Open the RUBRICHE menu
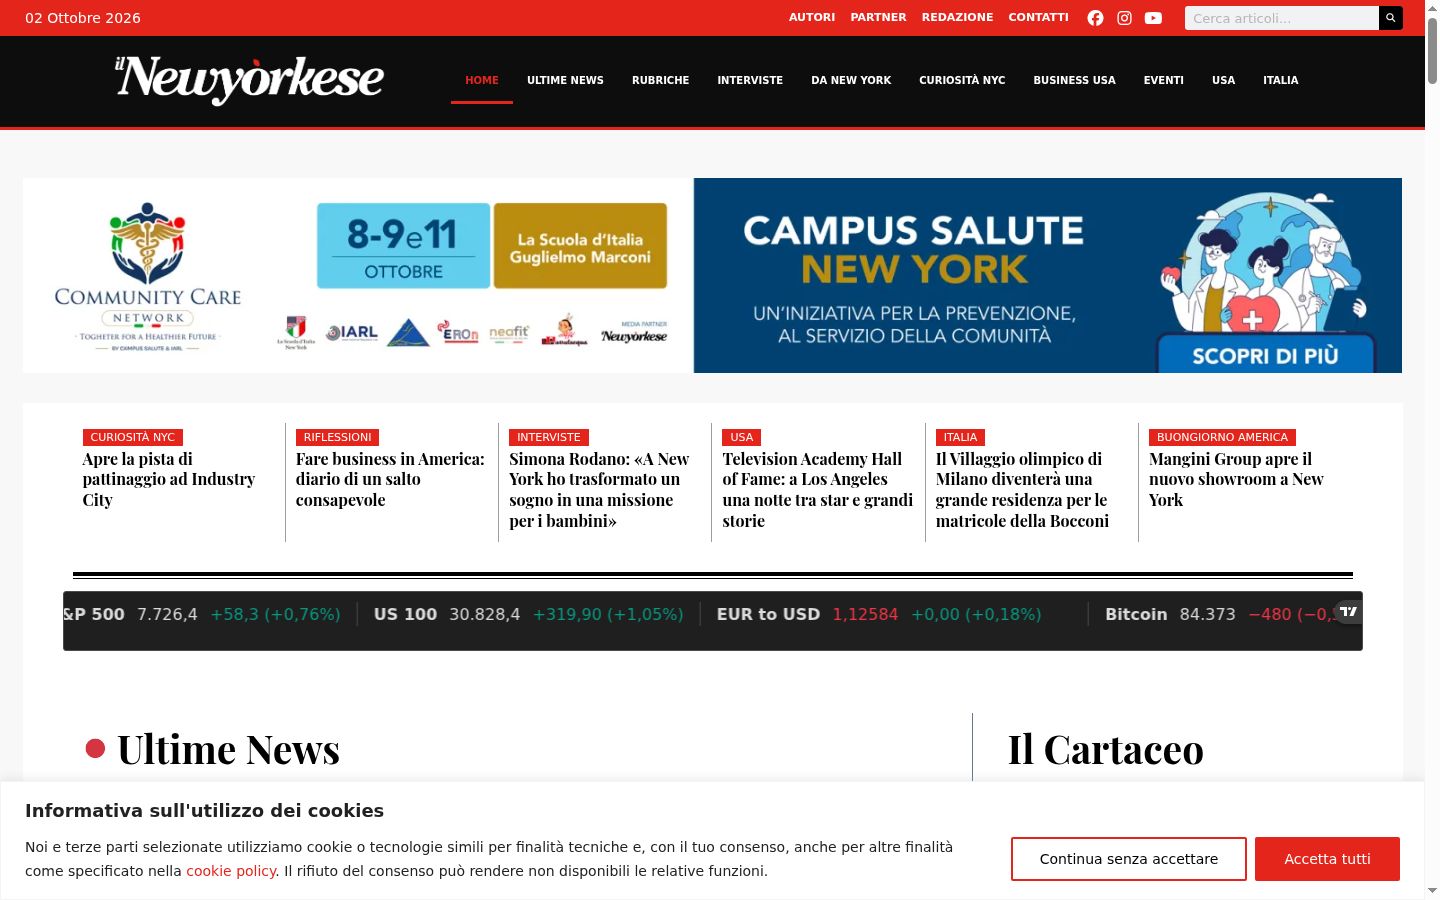 coord(660,80)
